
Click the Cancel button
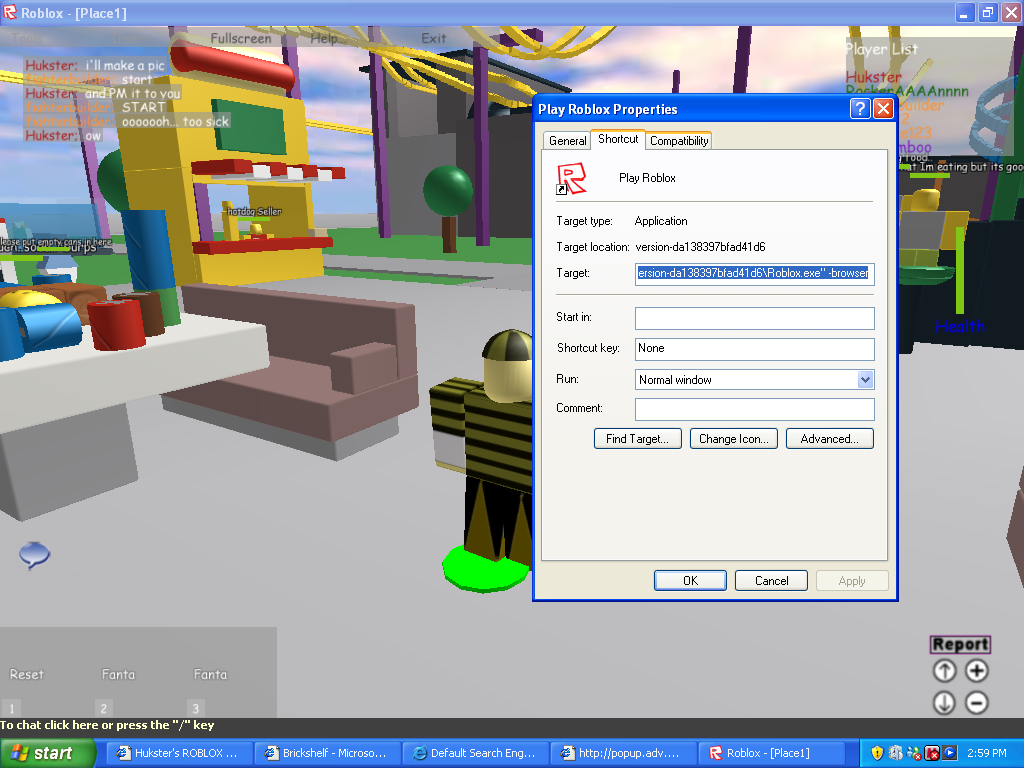[x=771, y=581]
